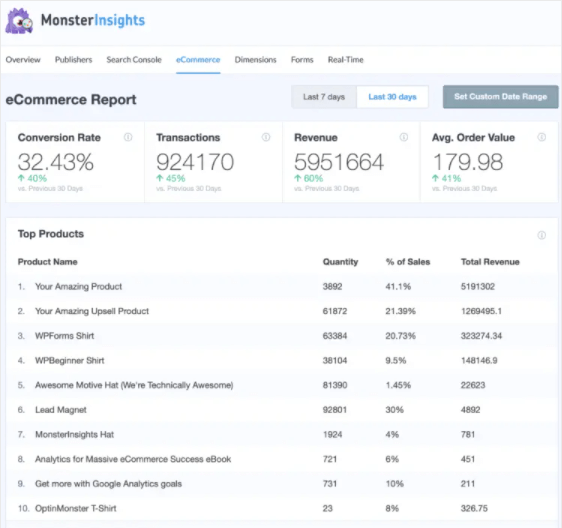Click the eCommerce Report heading
The image size is (562, 528).
tap(71, 100)
